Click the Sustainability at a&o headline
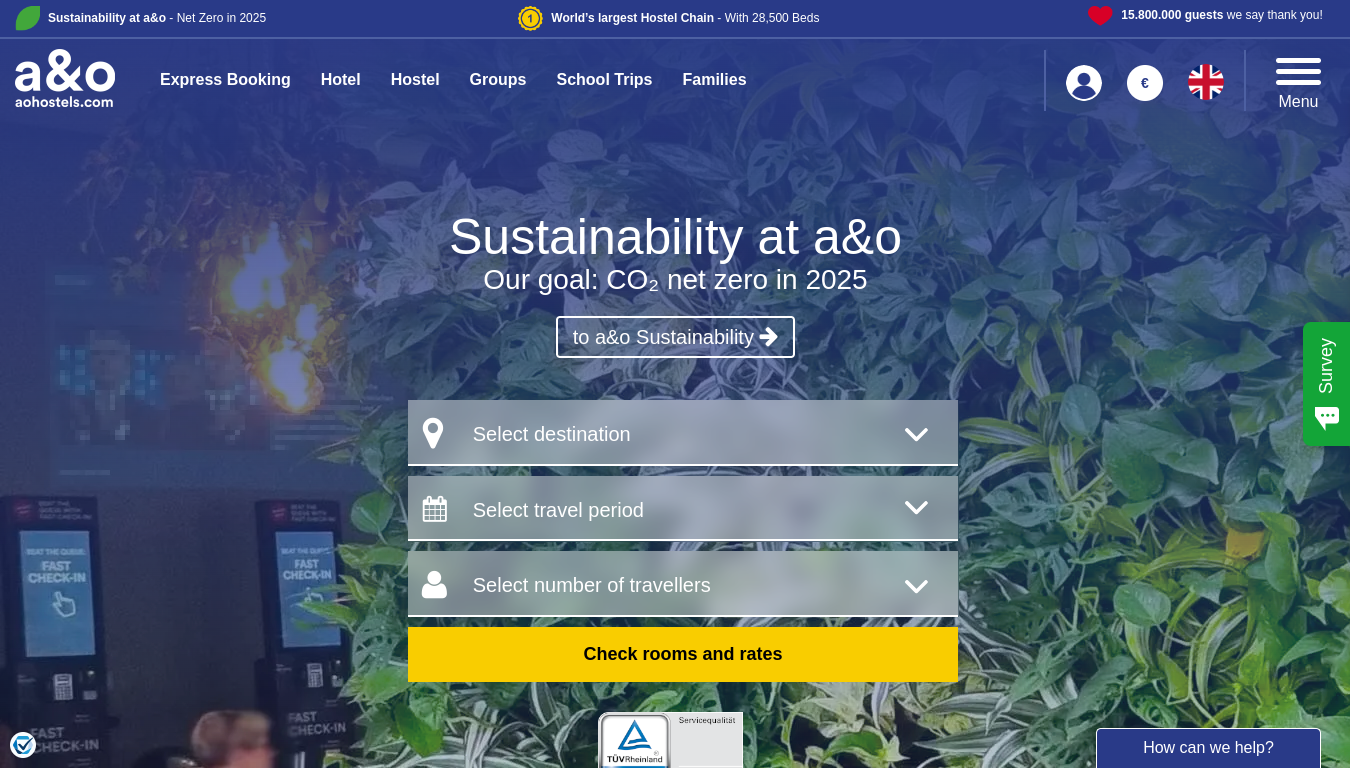 [675, 237]
